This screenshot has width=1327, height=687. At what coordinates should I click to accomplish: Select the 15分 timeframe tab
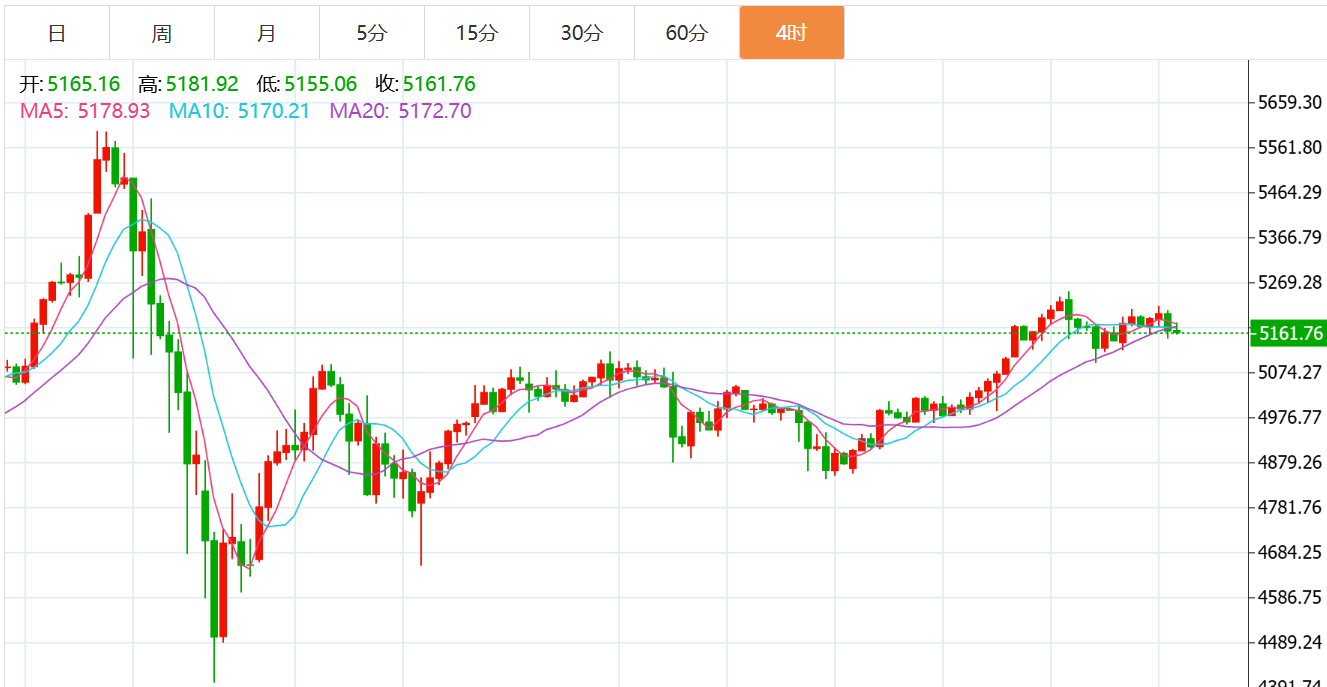(476, 33)
